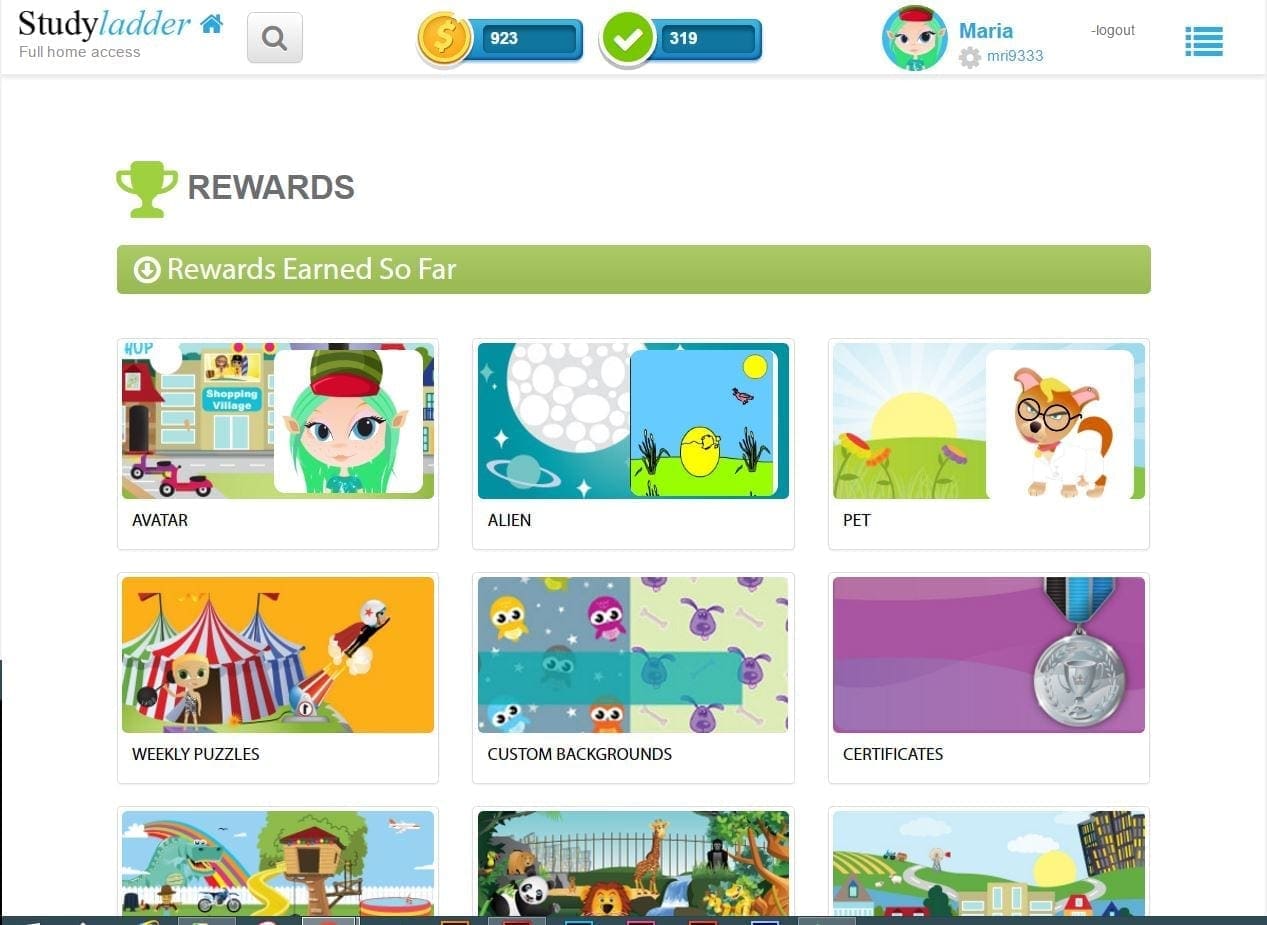Open Maria's profile name link

986,31
